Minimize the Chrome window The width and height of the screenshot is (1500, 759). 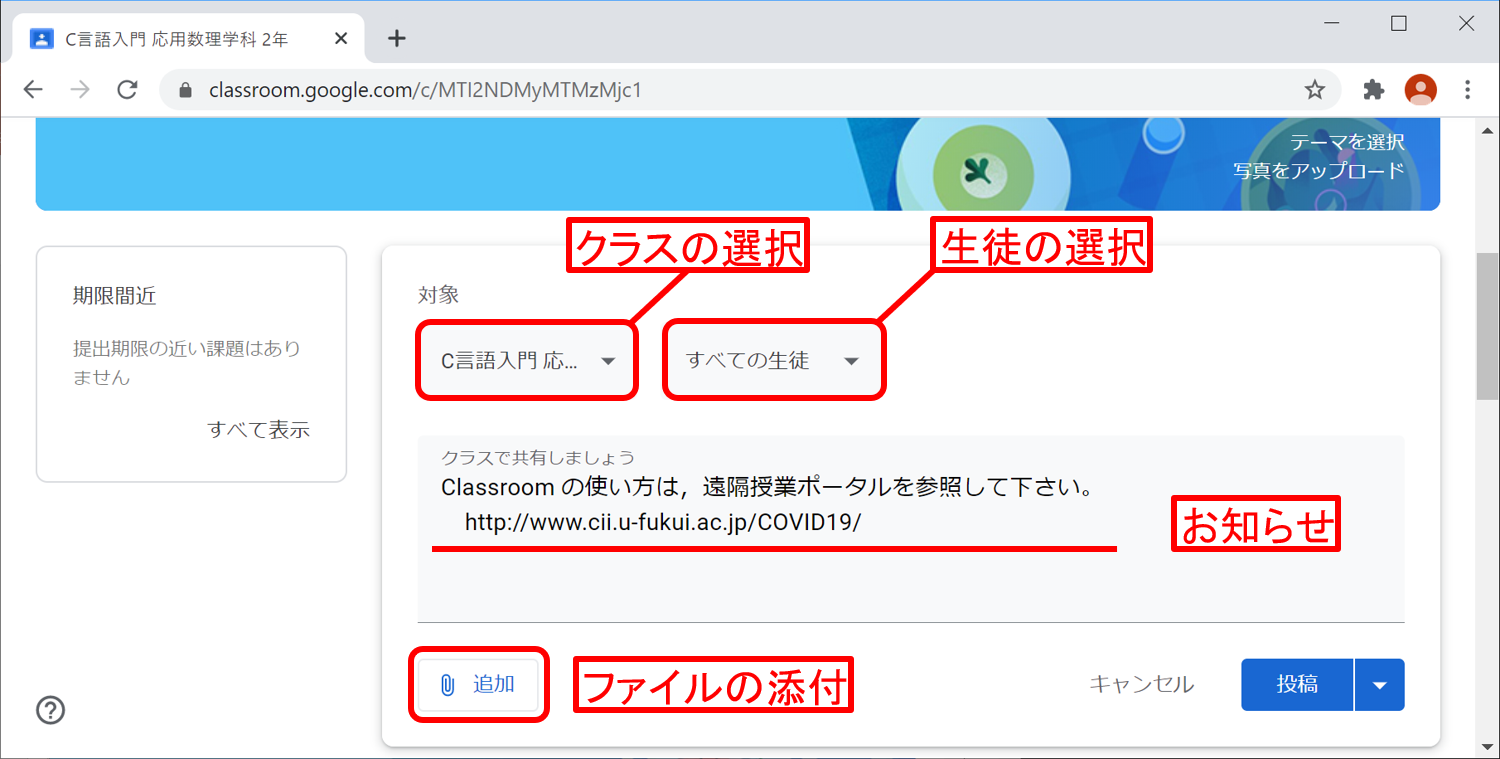click(1331, 24)
